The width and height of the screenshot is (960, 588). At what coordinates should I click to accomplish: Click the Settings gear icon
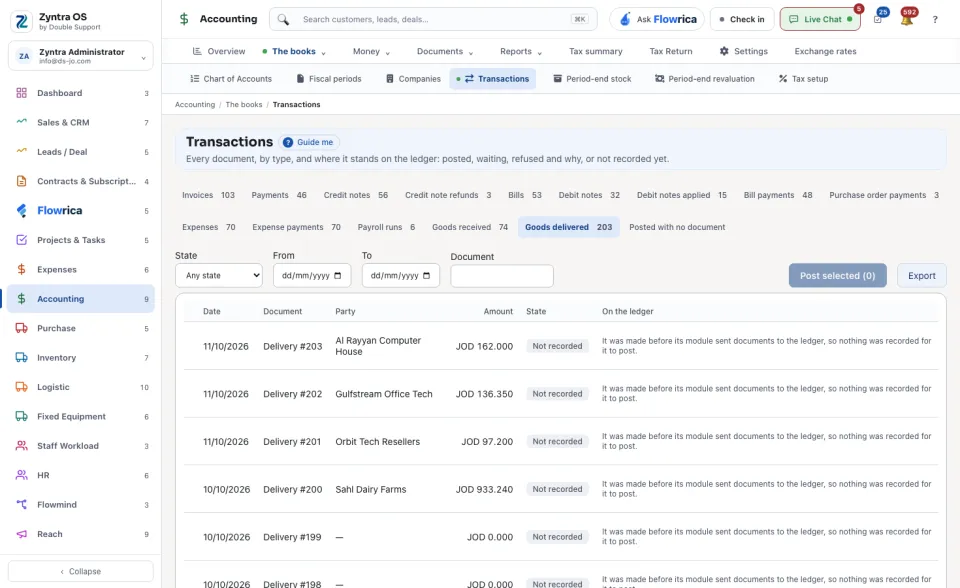point(724,51)
